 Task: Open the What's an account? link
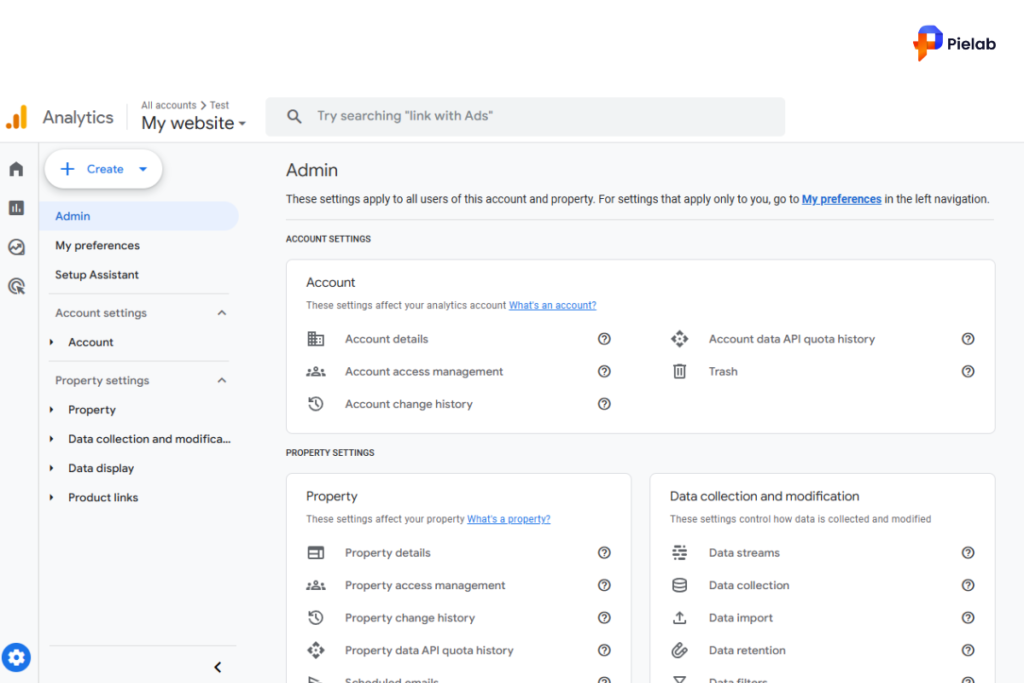click(x=552, y=305)
